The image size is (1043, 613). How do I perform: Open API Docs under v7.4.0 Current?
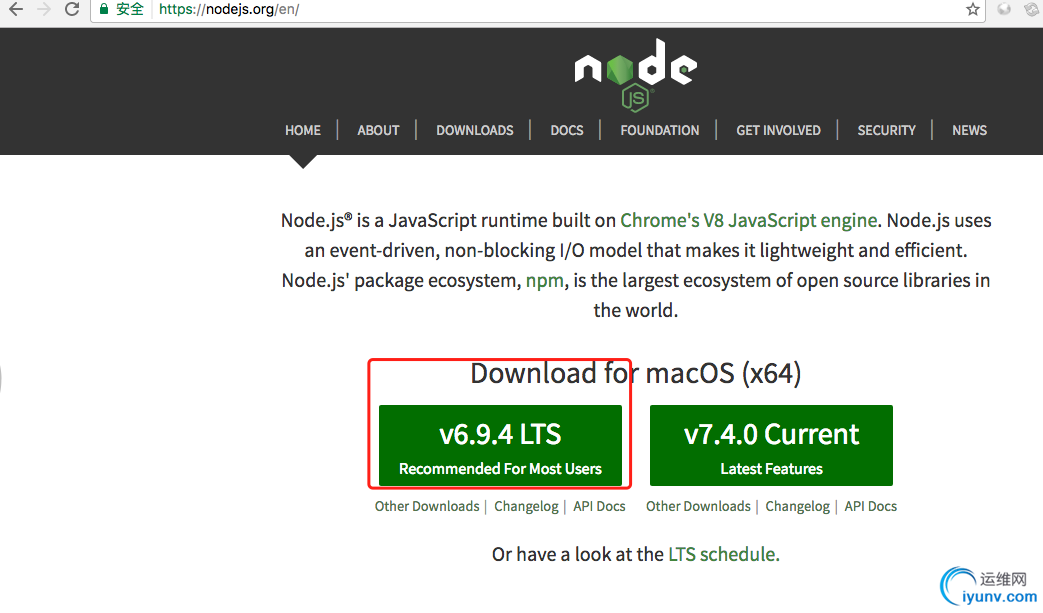point(871,507)
